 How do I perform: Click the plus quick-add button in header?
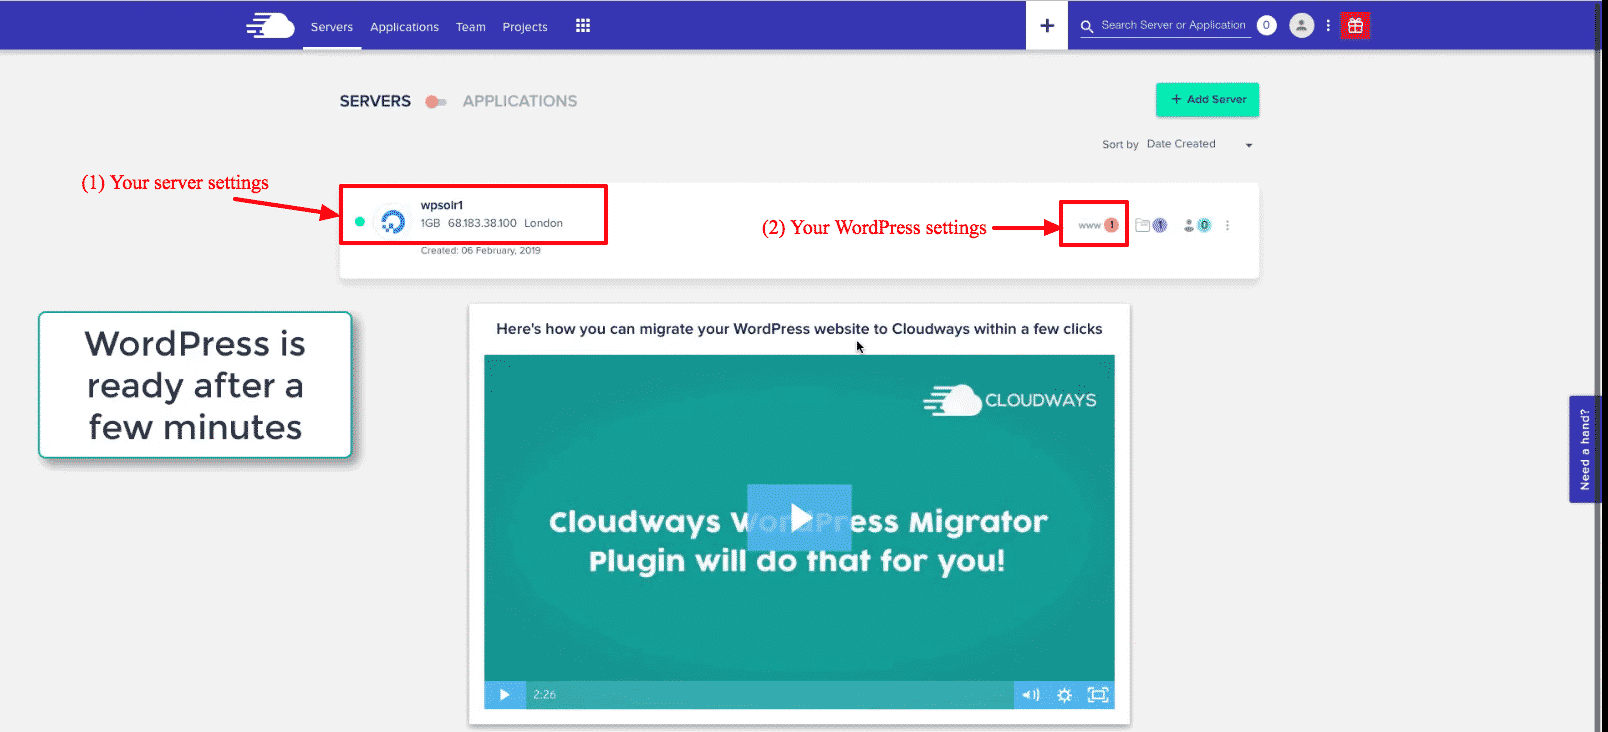tap(1047, 25)
